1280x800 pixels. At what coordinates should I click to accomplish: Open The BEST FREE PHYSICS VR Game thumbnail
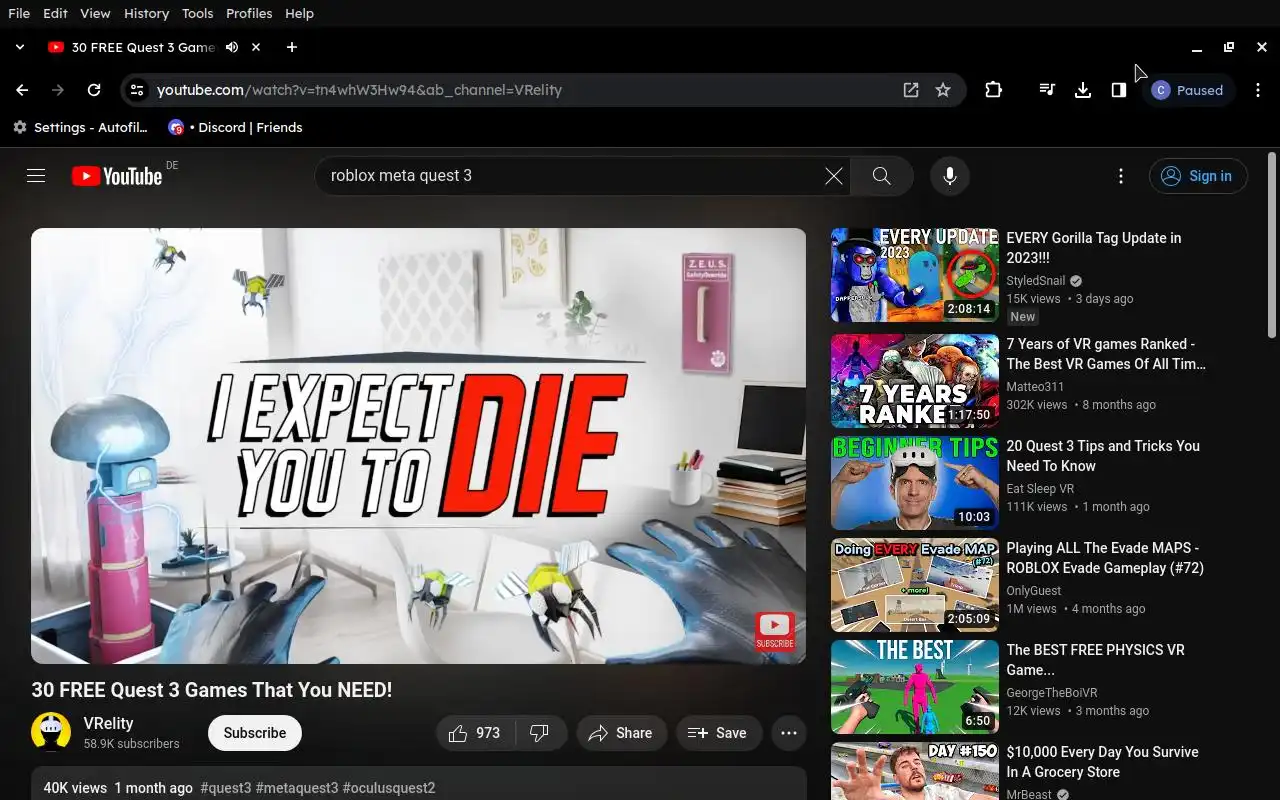click(x=915, y=687)
